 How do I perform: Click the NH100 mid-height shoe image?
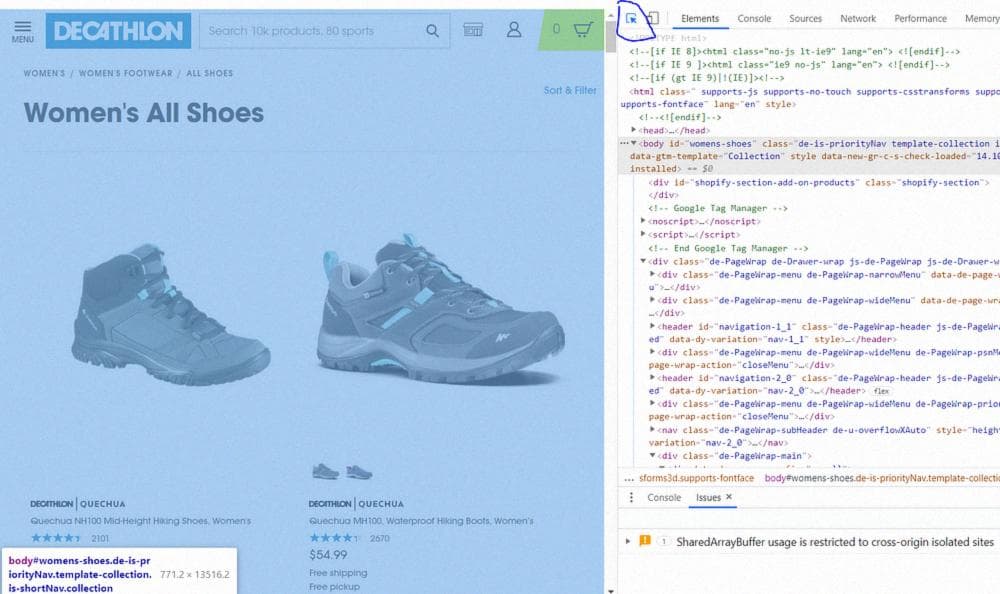click(170, 316)
